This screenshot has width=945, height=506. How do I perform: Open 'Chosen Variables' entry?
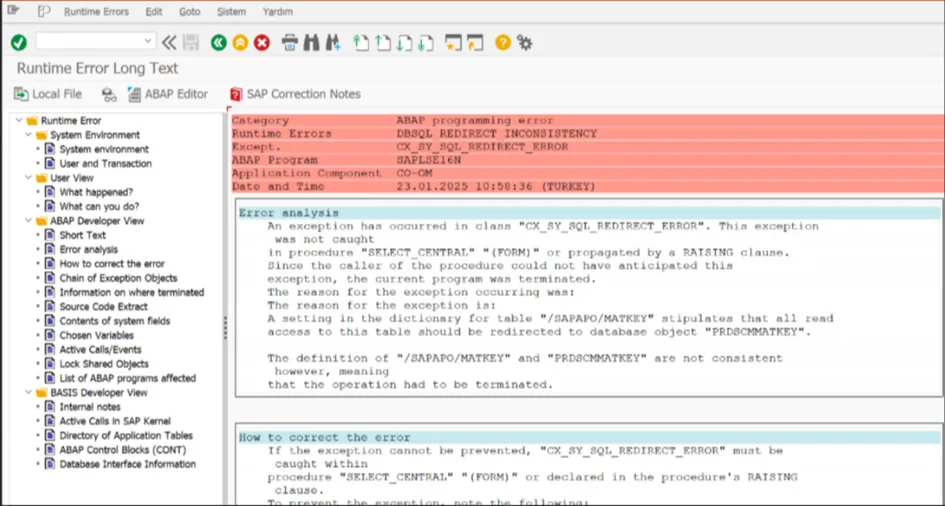point(96,336)
